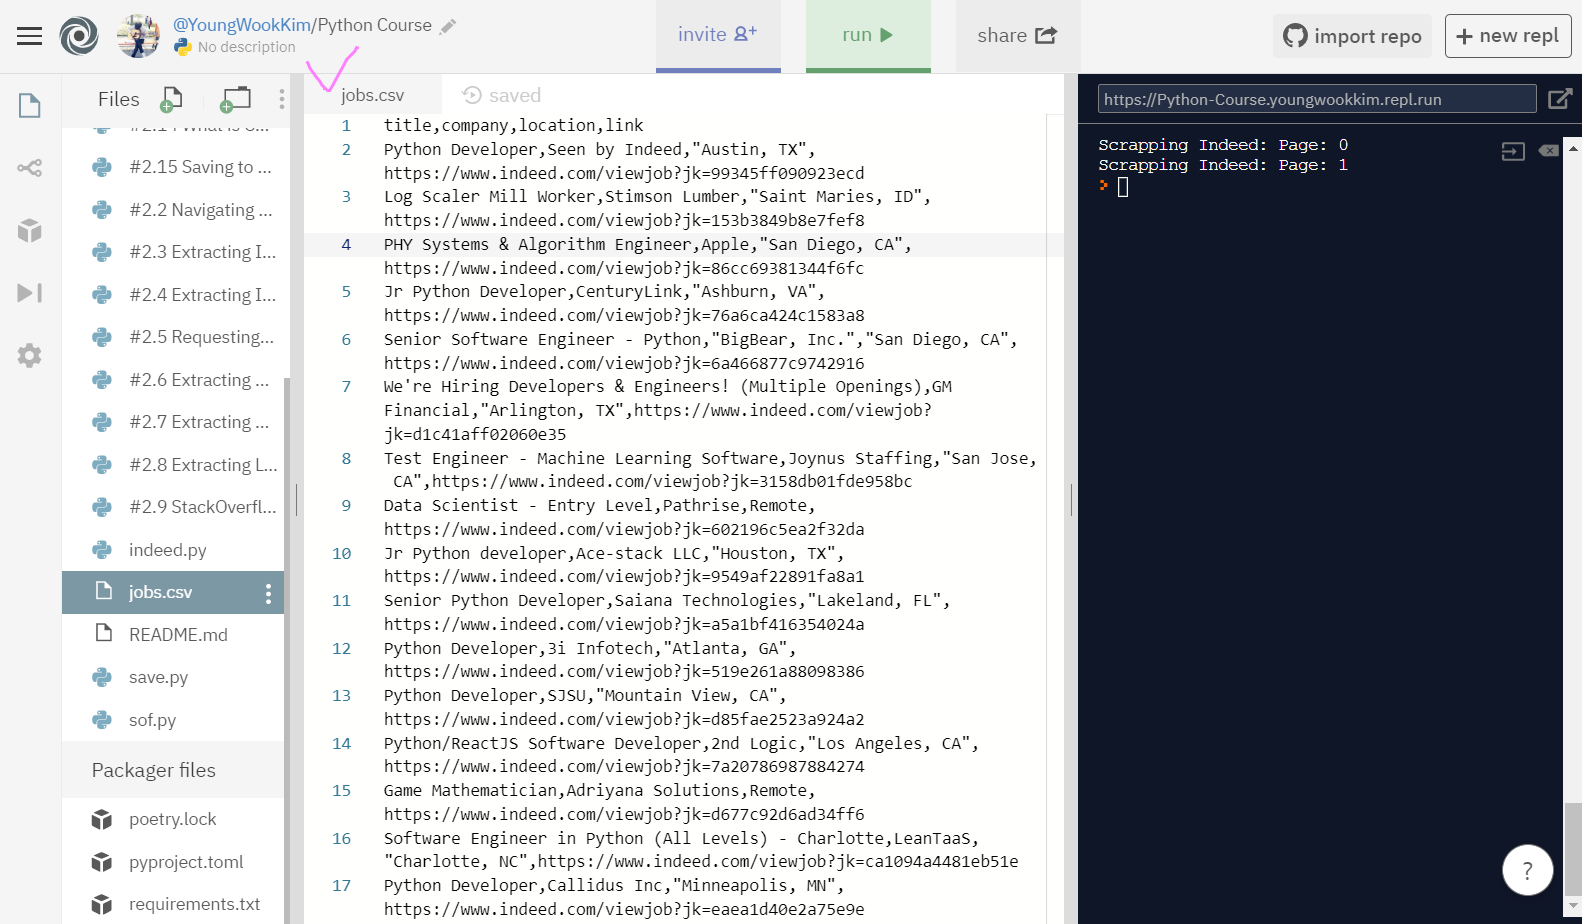The image size is (1582, 924).
Task: Edit repl name with pencil icon
Action: [448, 26]
